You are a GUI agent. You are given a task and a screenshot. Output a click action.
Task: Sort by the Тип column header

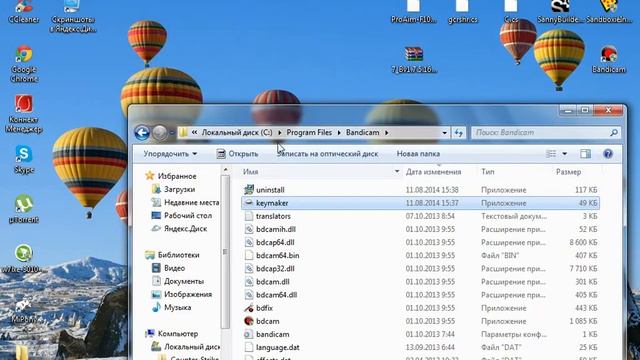click(x=488, y=172)
